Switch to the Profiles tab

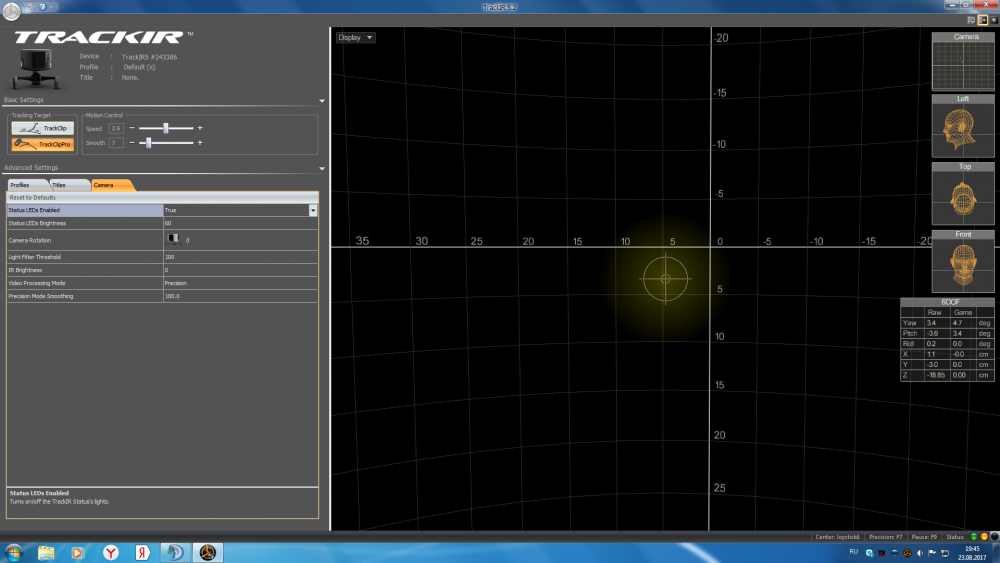22,185
